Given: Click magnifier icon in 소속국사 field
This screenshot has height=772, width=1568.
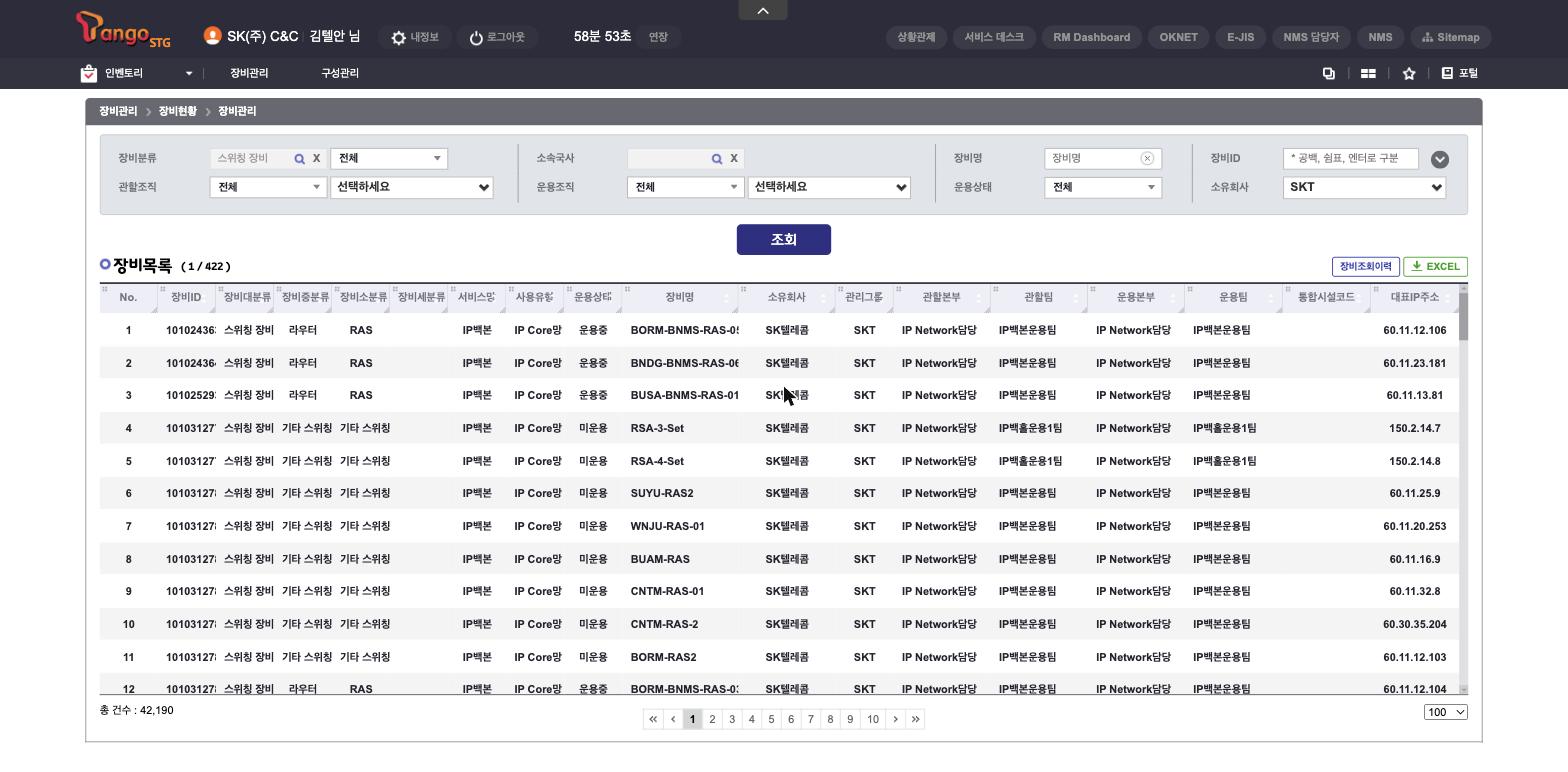Looking at the screenshot, I should [x=717, y=158].
